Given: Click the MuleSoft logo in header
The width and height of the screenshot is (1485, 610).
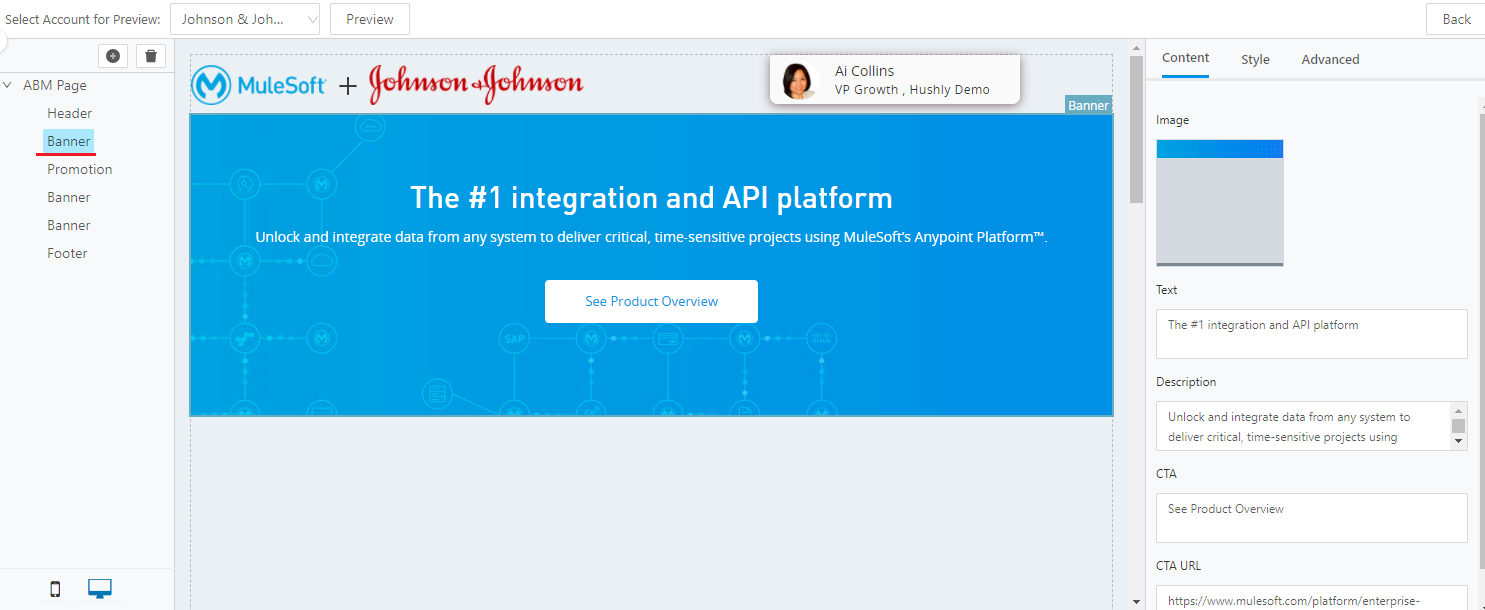Looking at the screenshot, I should (x=259, y=86).
